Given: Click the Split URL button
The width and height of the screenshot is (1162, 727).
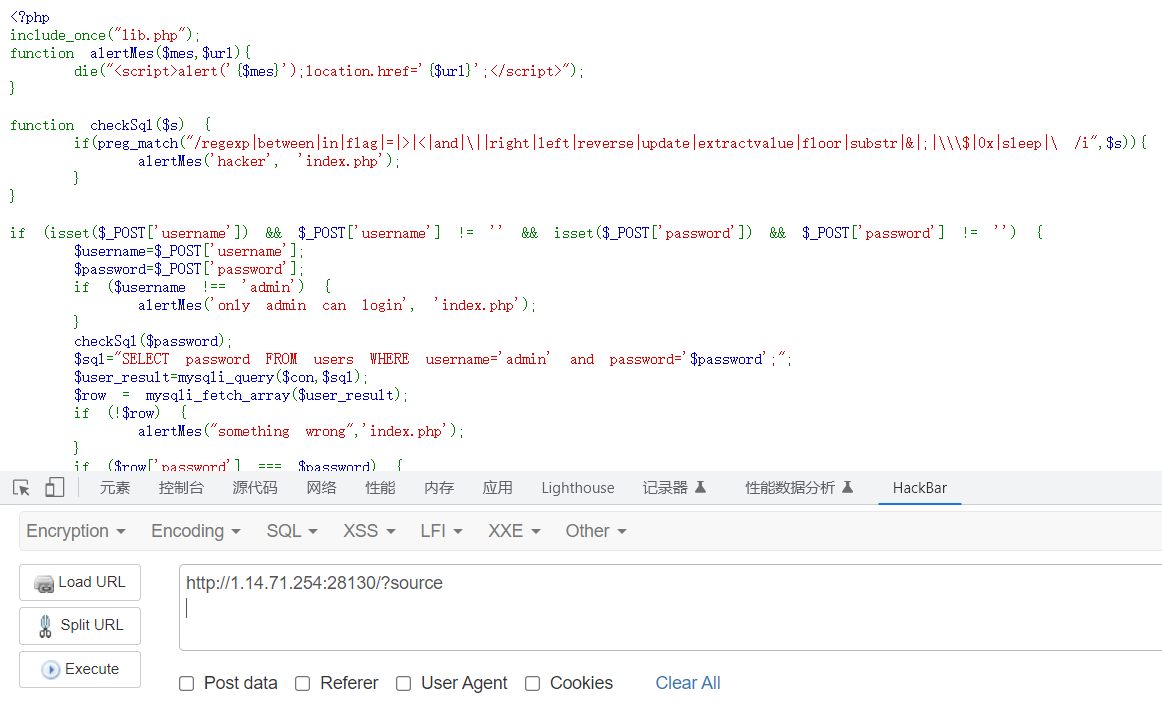Looking at the screenshot, I should (x=80, y=625).
